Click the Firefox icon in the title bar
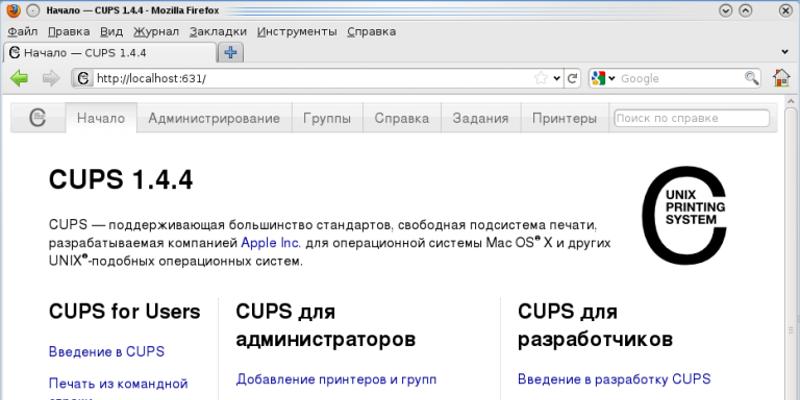The image size is (800, 400). click(x=13, y=10)
